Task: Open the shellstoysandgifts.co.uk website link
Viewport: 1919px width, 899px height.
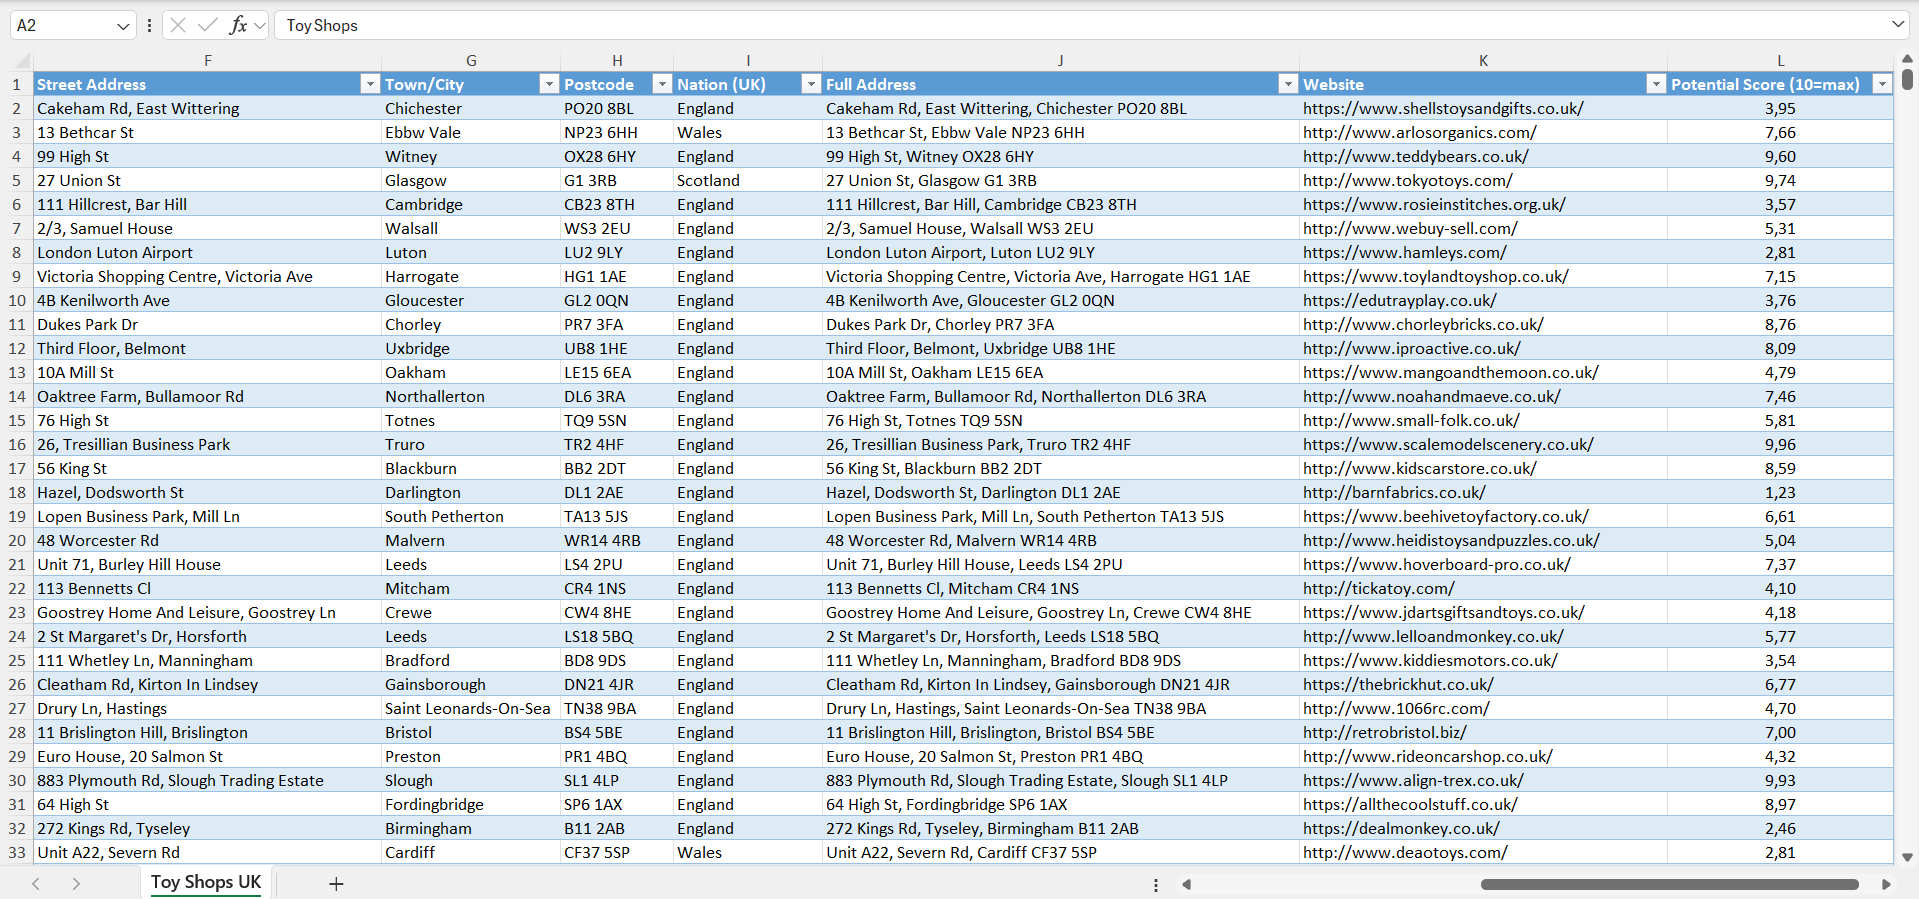Action: pyautogui.click(x=1443, y=108)
